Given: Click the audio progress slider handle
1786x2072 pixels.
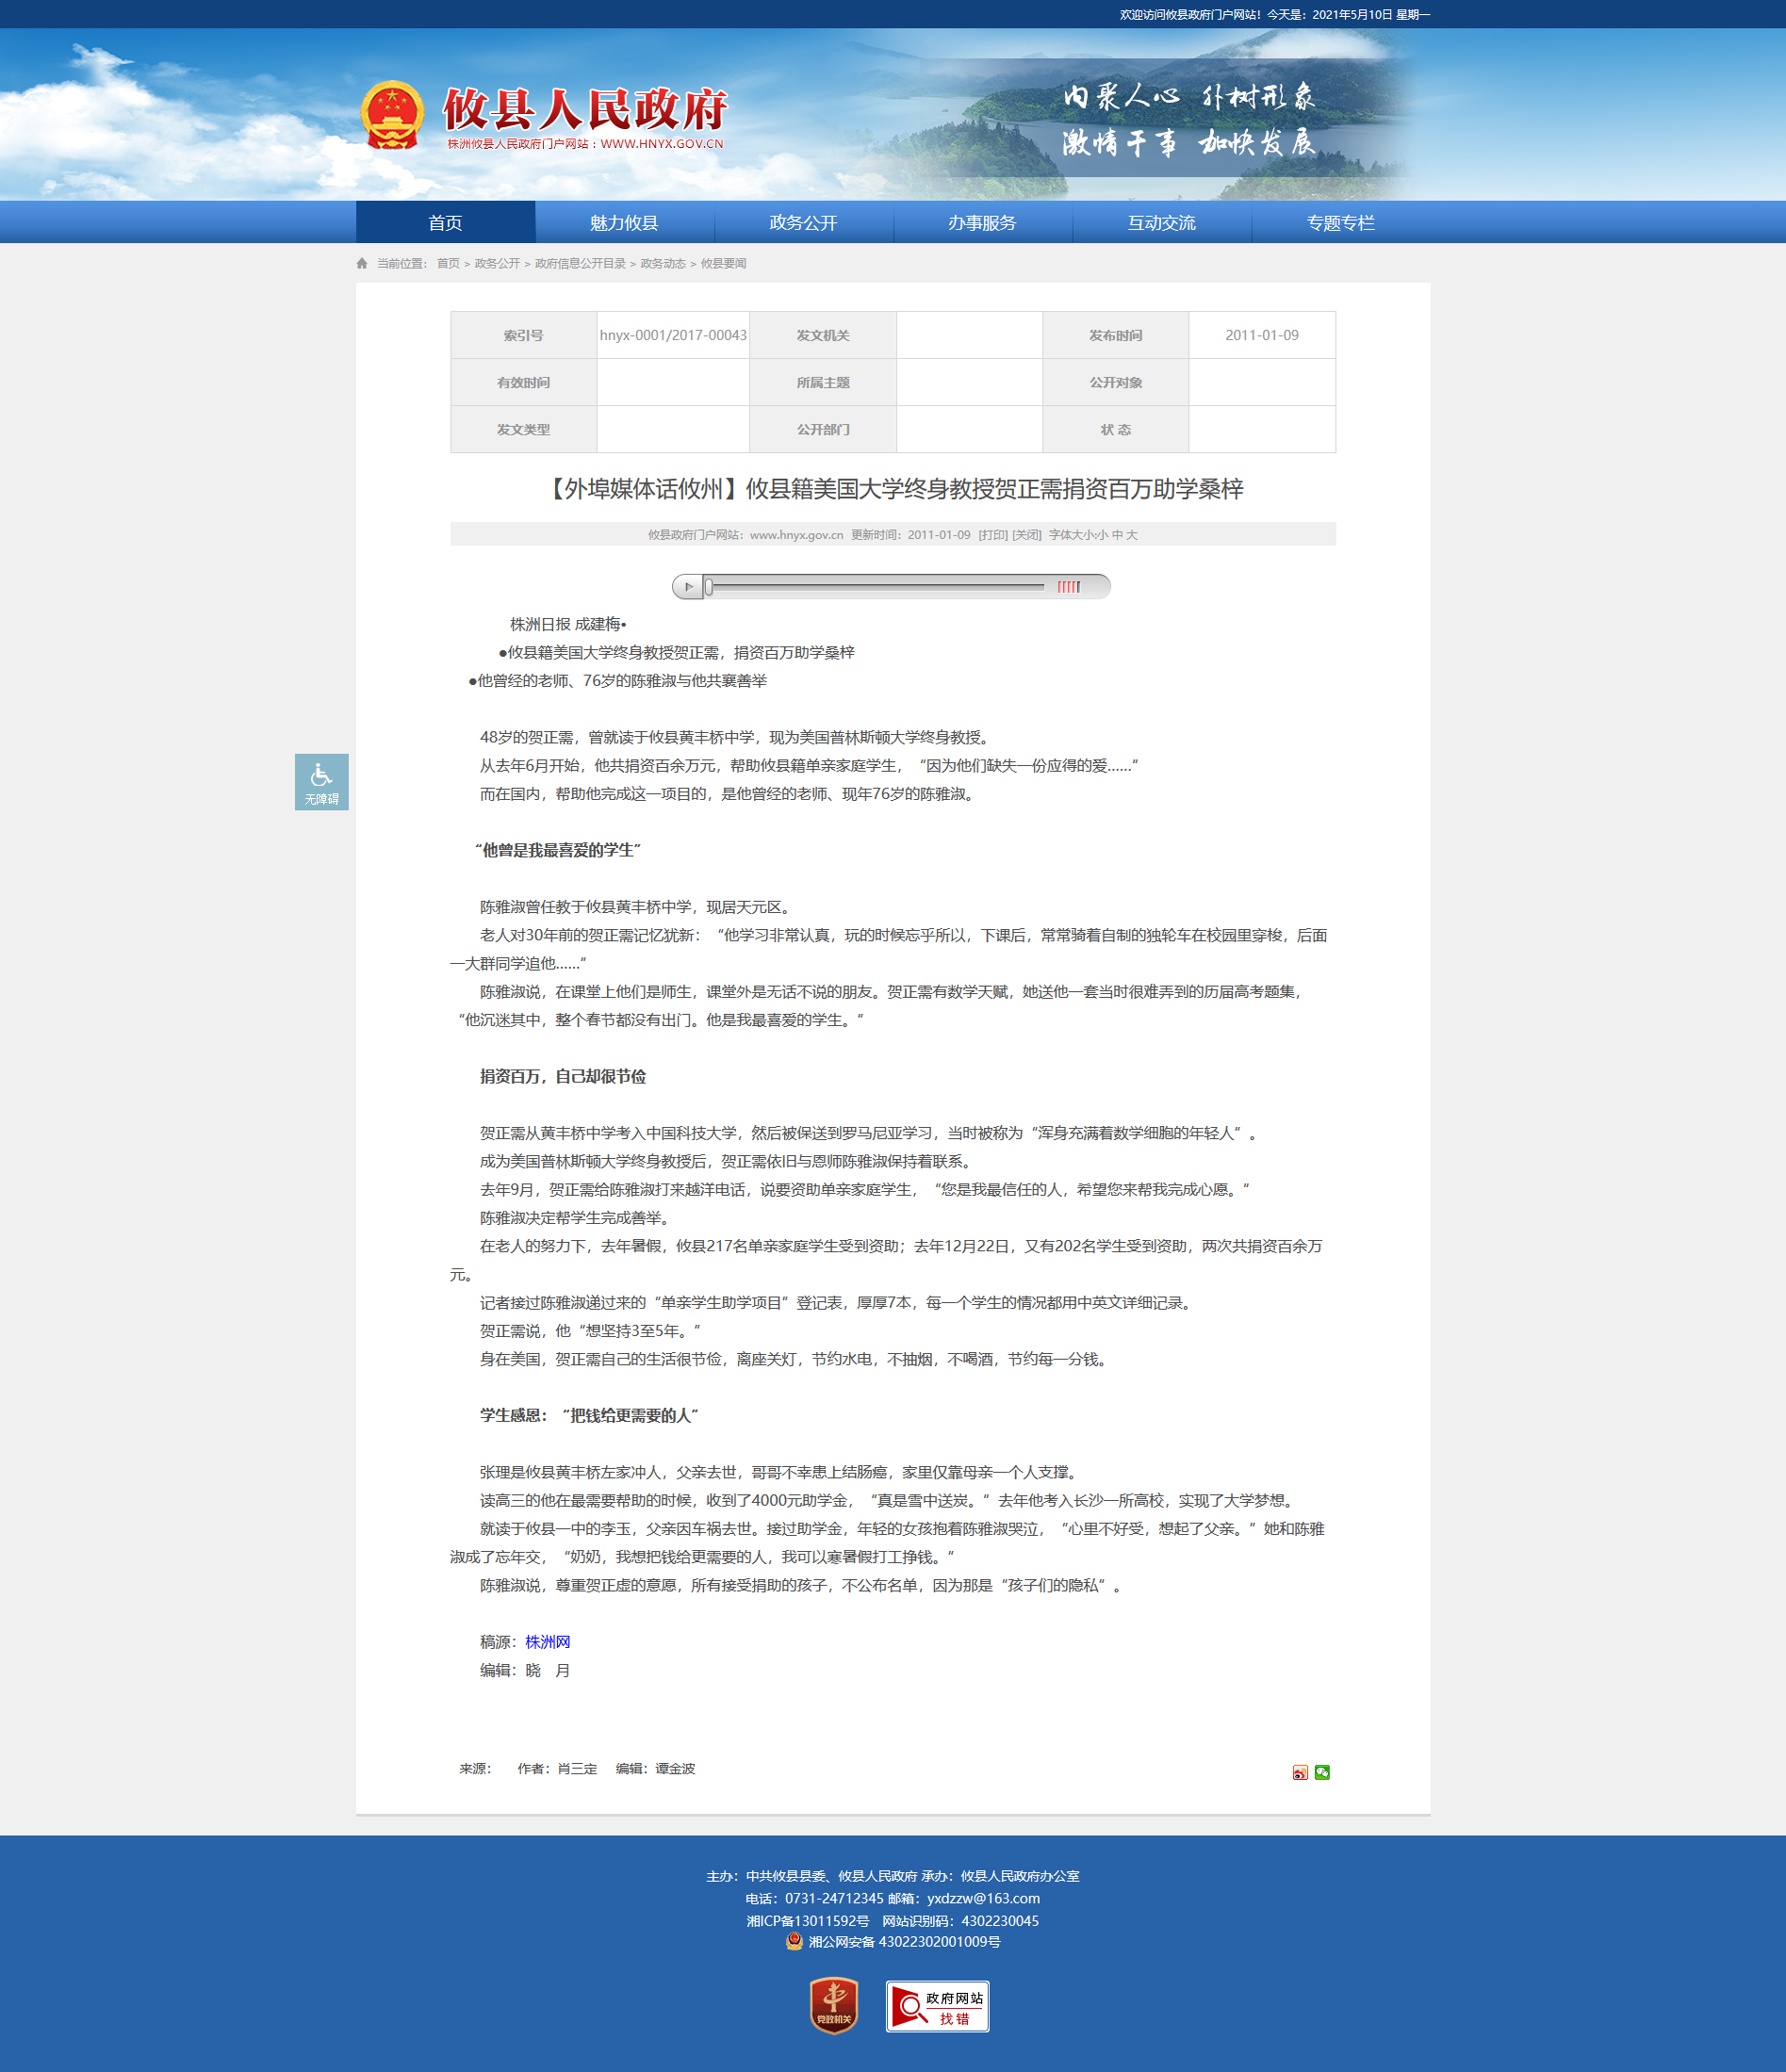Looking at the screenshot, I should [709, 587].
